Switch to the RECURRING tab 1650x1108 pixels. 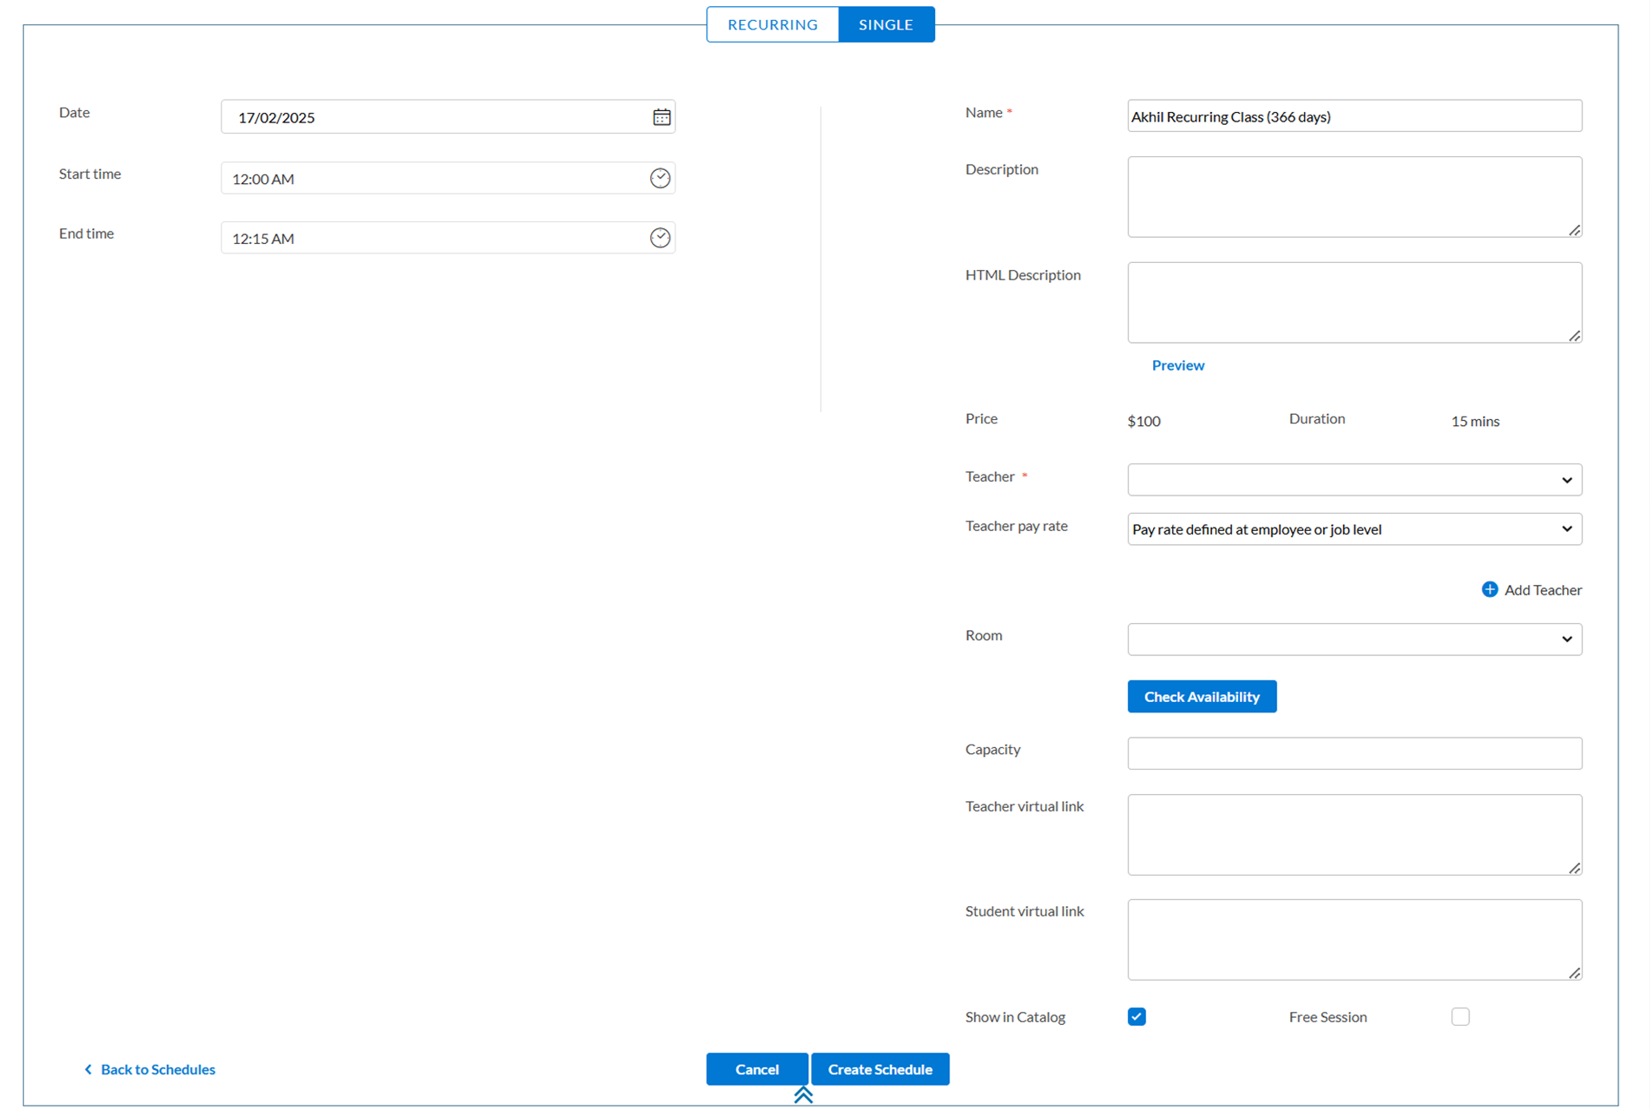click(x=772, y=24)
